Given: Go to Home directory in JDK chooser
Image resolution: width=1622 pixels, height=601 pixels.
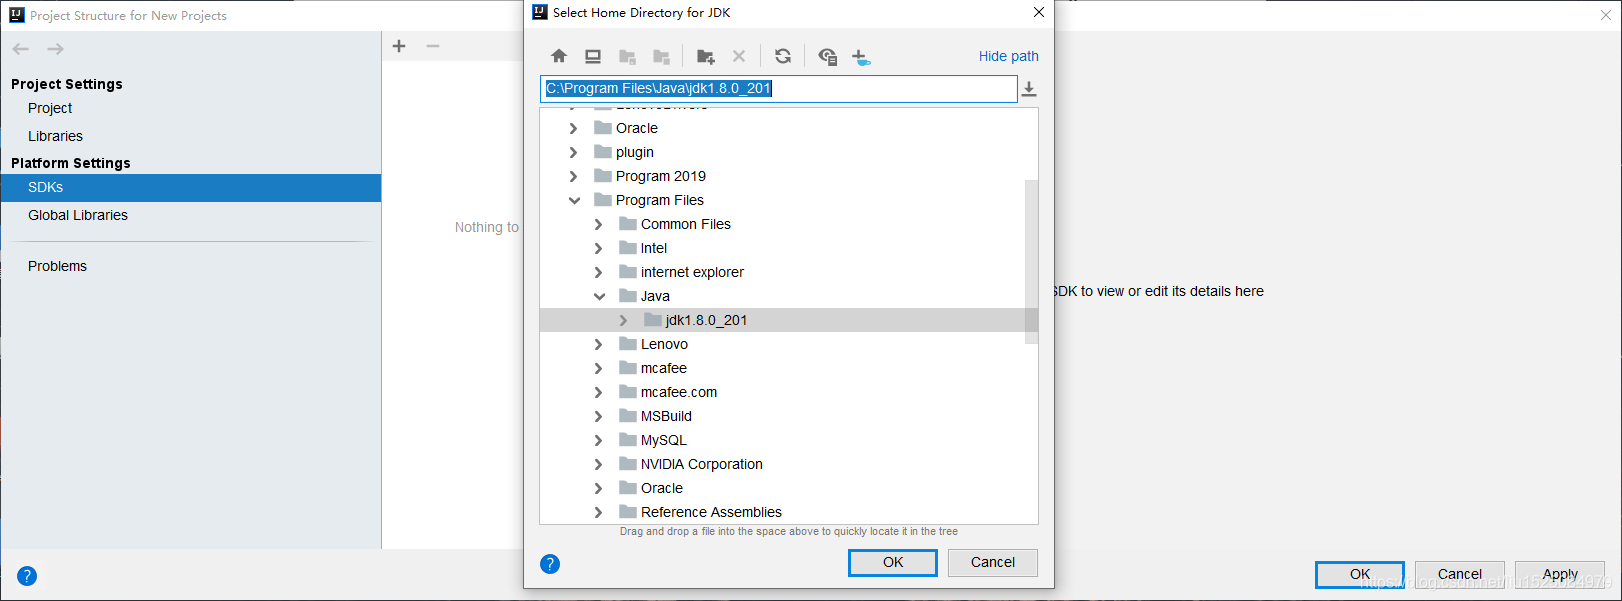Looking at the screenshot, I should click(559, 56).
